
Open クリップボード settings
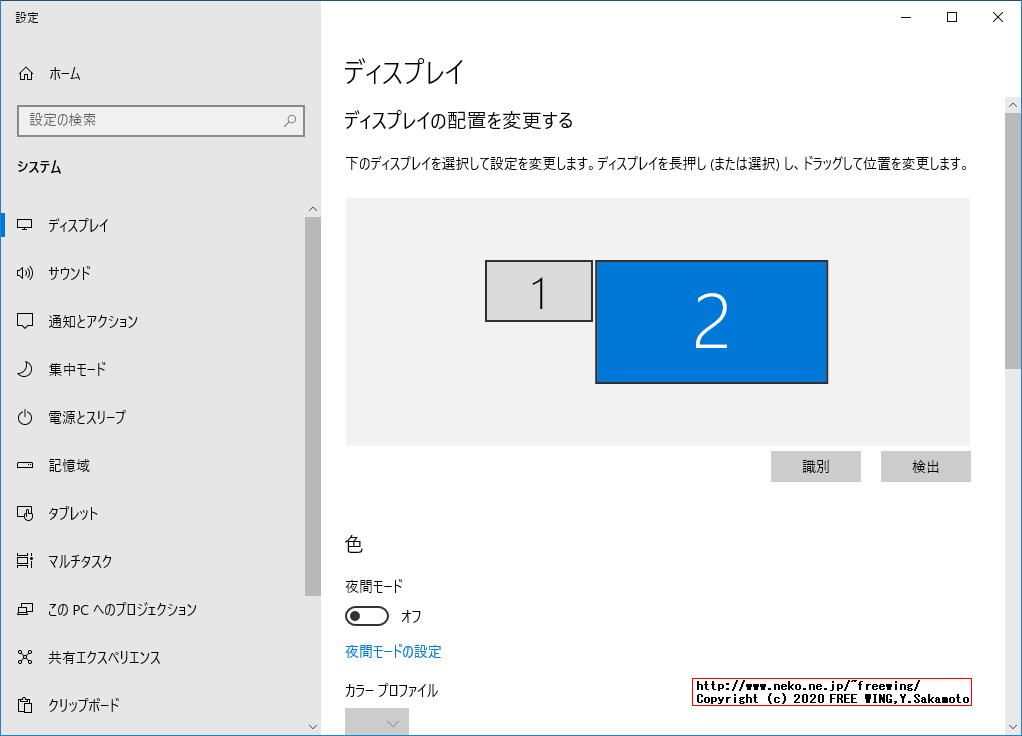(27, 705)
